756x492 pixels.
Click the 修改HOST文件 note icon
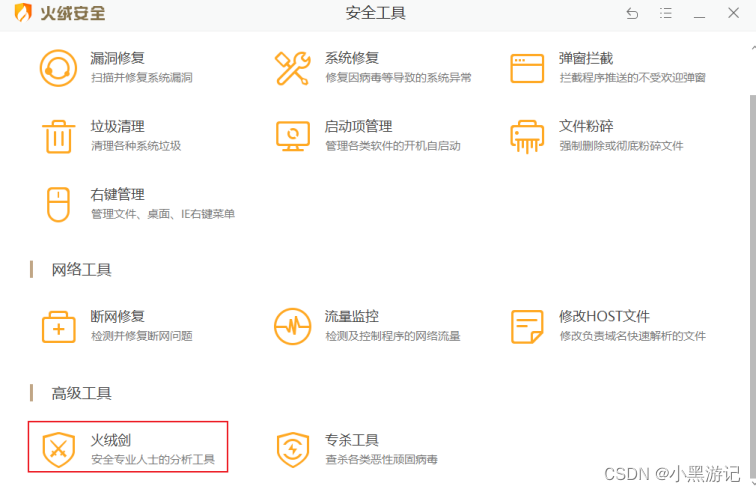tap(527, 327)
